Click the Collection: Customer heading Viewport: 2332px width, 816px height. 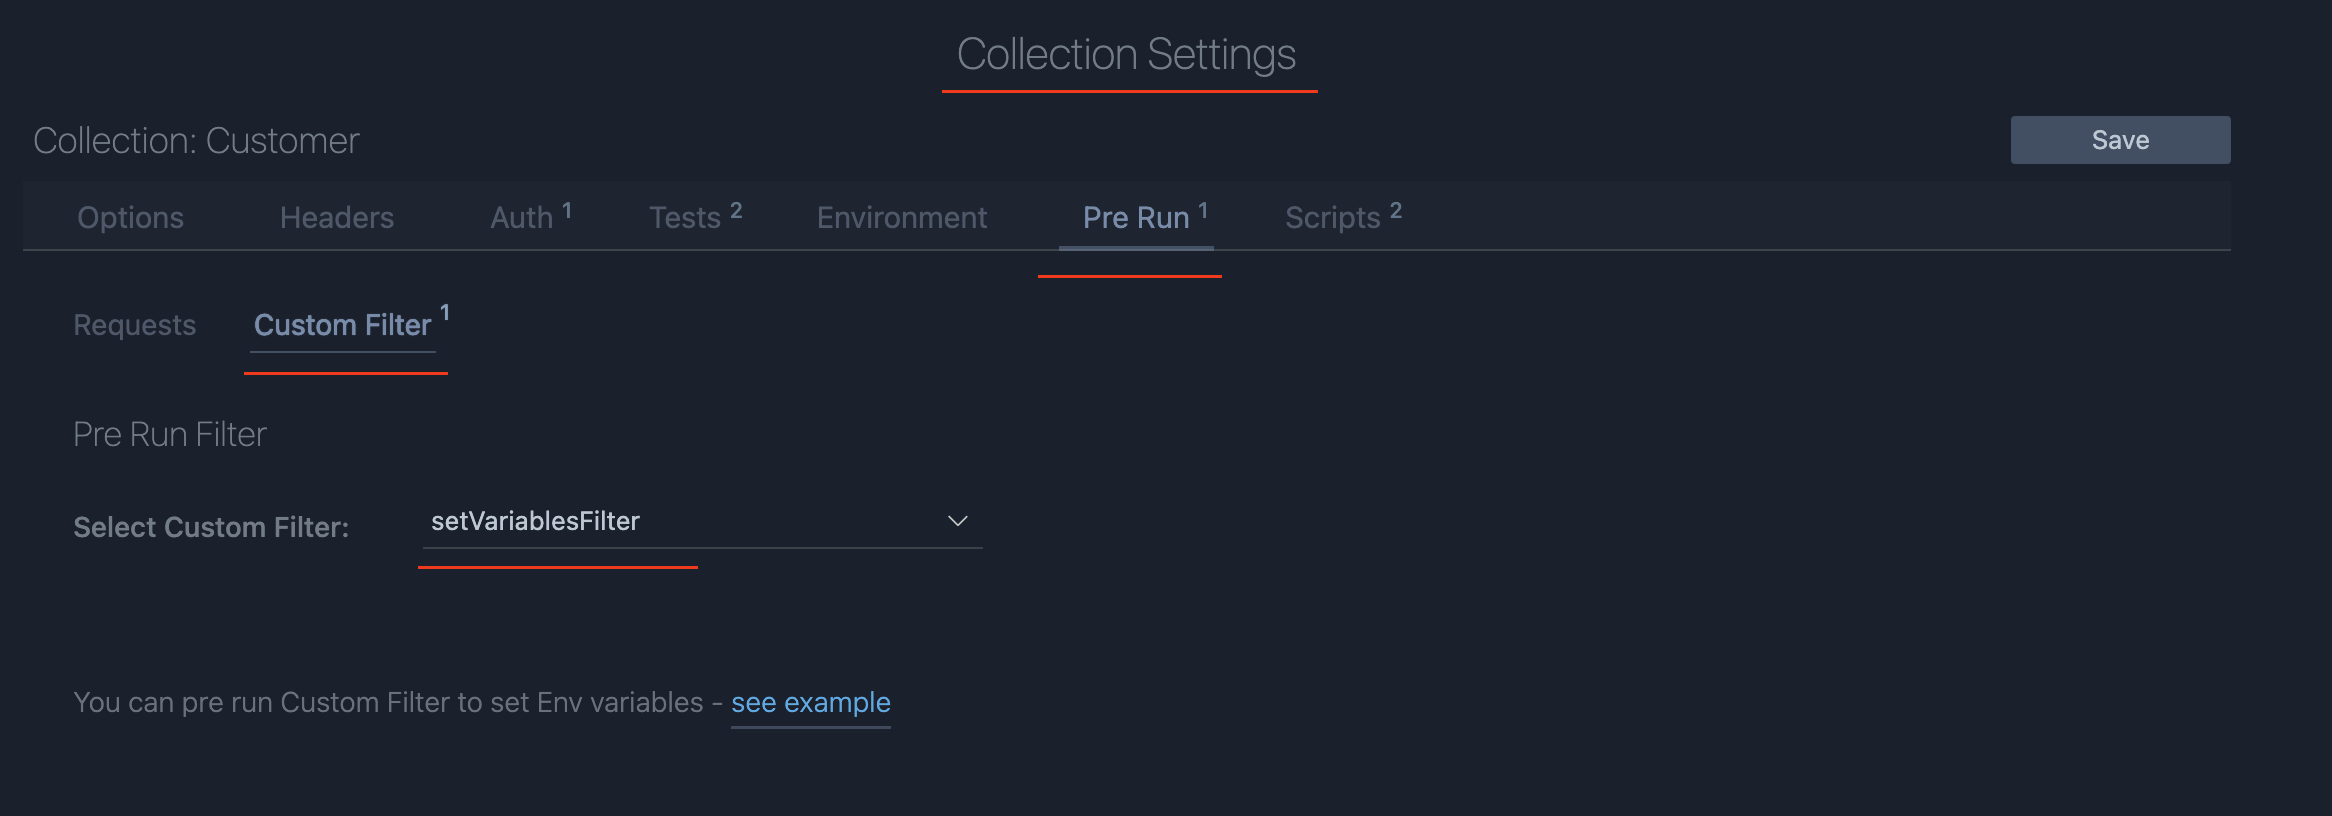coord(197,140)
